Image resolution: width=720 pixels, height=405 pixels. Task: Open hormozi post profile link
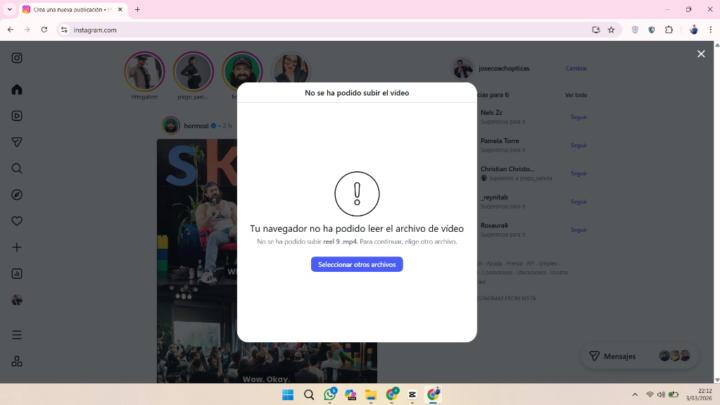pos(196,125)
